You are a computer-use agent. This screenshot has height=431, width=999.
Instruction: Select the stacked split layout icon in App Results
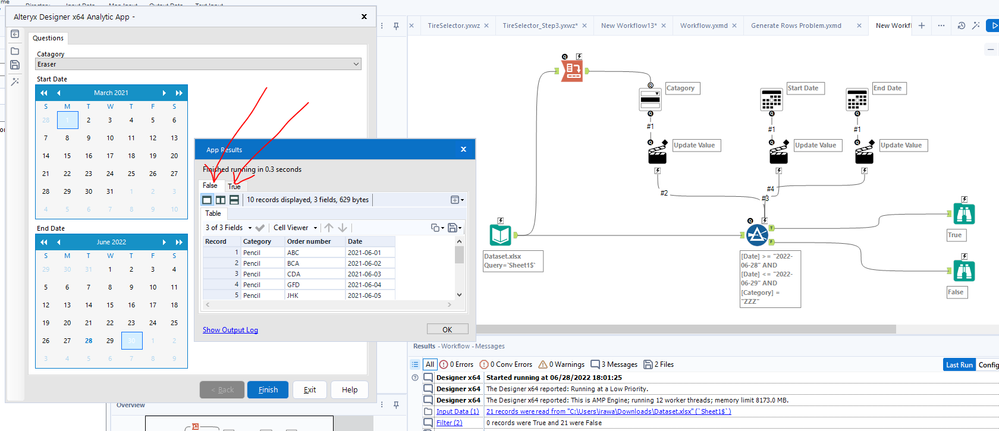[234, 200]
